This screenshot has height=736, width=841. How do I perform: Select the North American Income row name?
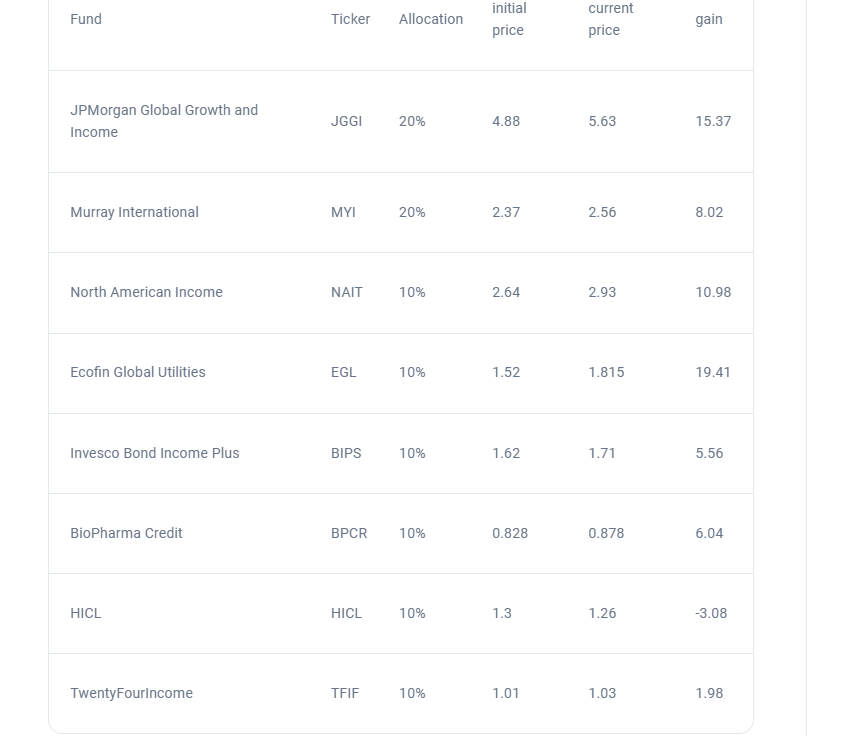[x=146, y=292]
